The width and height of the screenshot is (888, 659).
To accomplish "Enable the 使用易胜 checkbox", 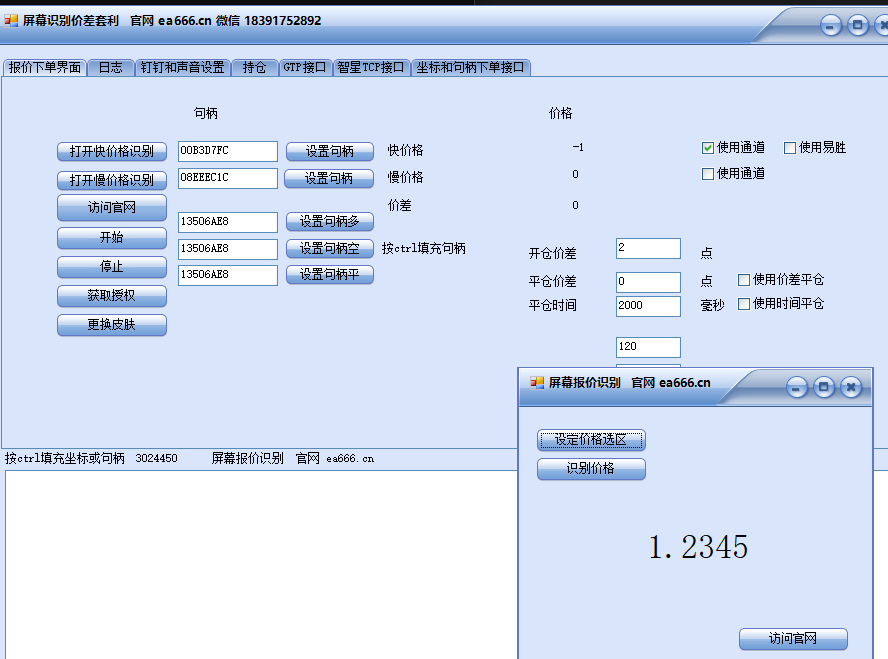I will pos(790,148).
